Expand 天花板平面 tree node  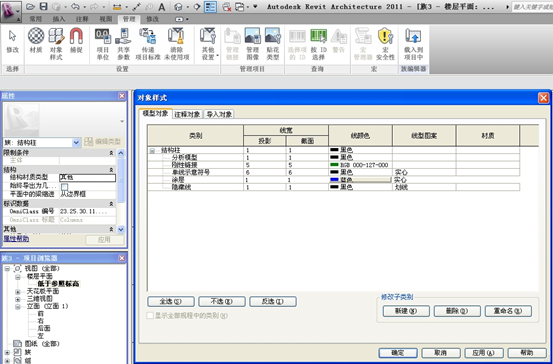tap(18, 292)
